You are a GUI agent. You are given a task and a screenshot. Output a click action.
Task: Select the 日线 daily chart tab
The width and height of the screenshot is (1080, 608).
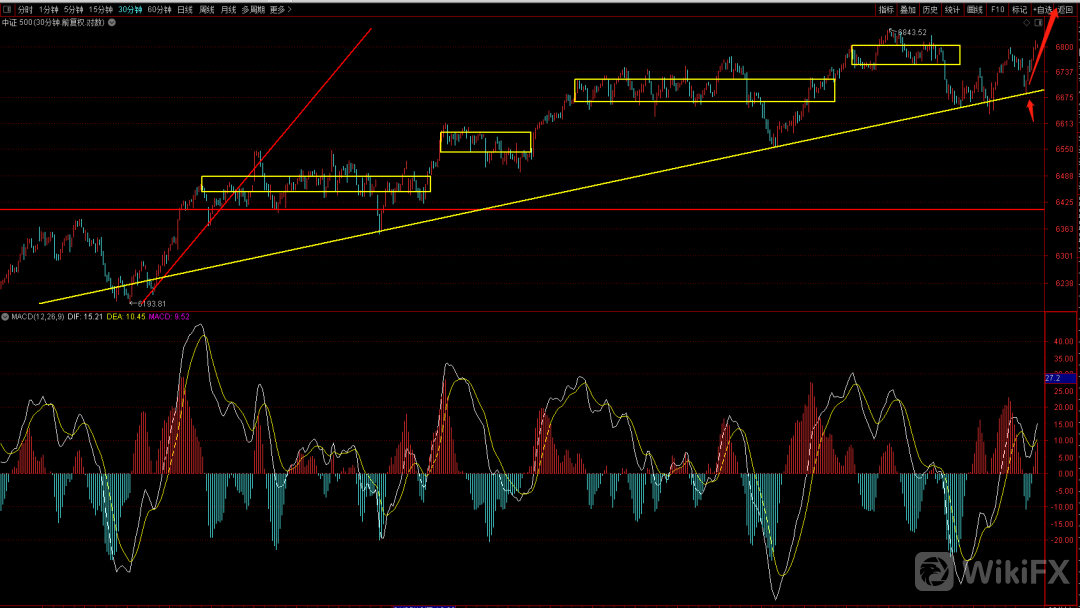(x=185, y=9)
